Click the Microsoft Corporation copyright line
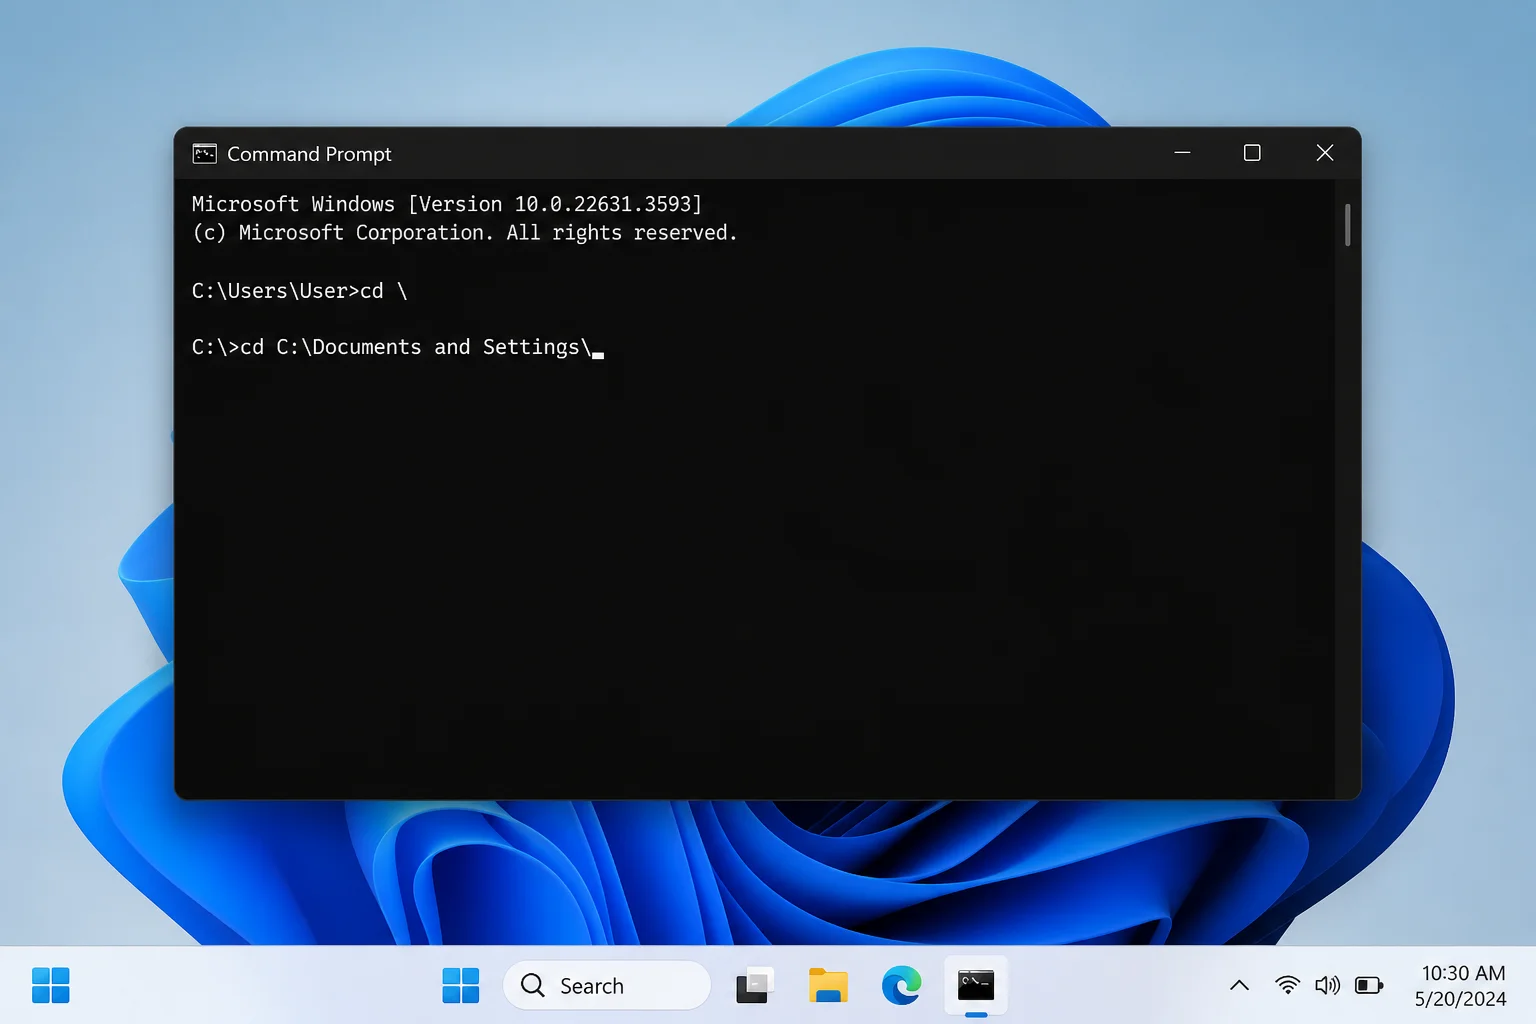This screenshot has width=1536, height=1024. click(x=464, y=233)
